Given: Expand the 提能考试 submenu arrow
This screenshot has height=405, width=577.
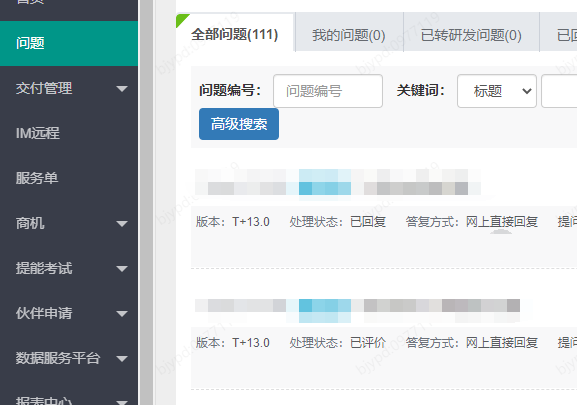Looking at the screenshot, I should [x=122, y=269].
